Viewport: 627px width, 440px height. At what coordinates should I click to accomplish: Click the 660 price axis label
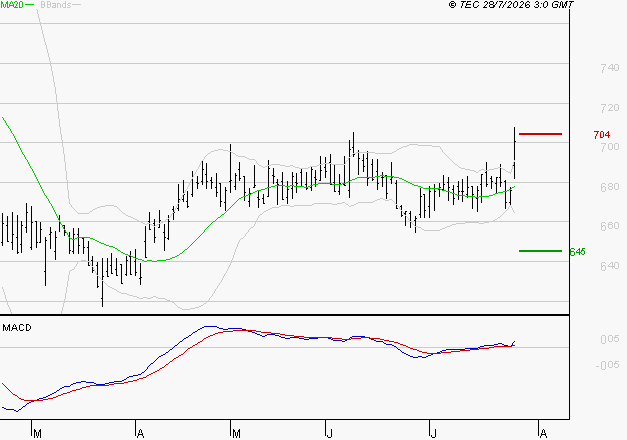click(x=610, y=226)
